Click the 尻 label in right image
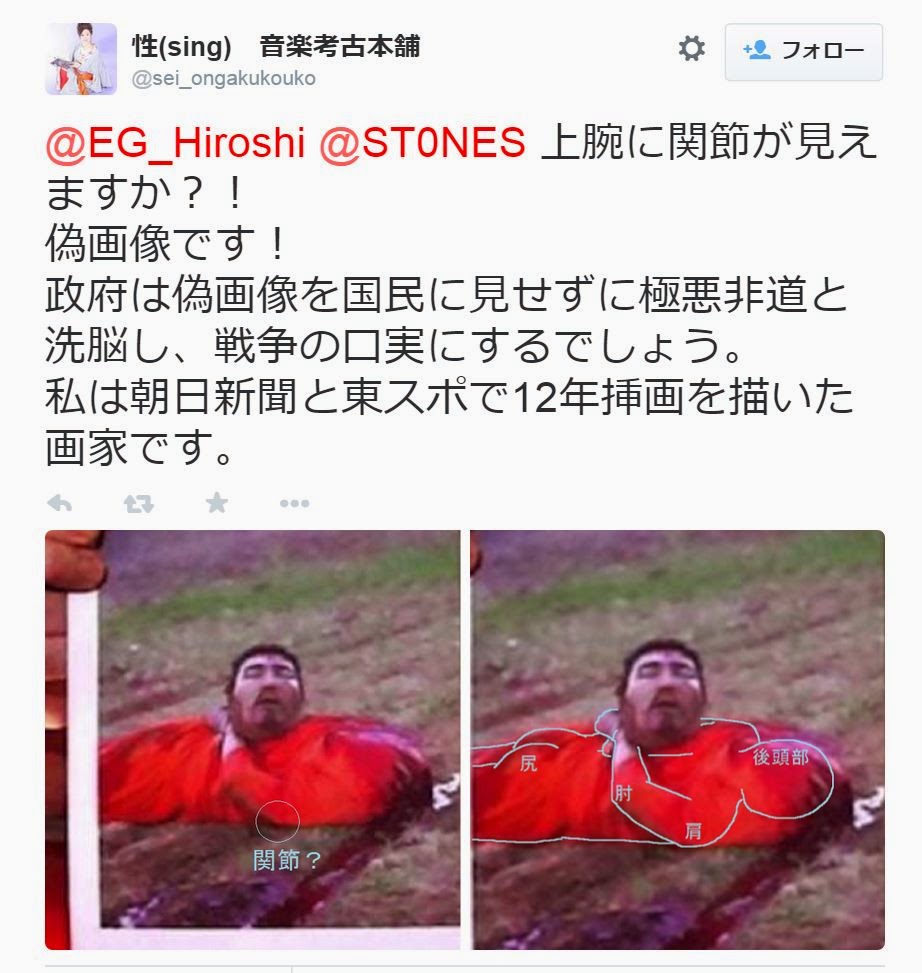Viewport: 922px width, 973px height. click(x=528, y=763)
